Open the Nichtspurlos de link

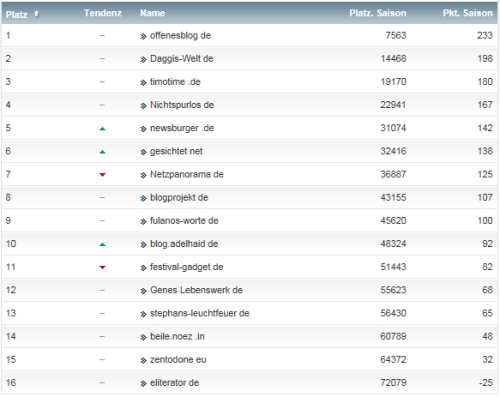(182, 105)
